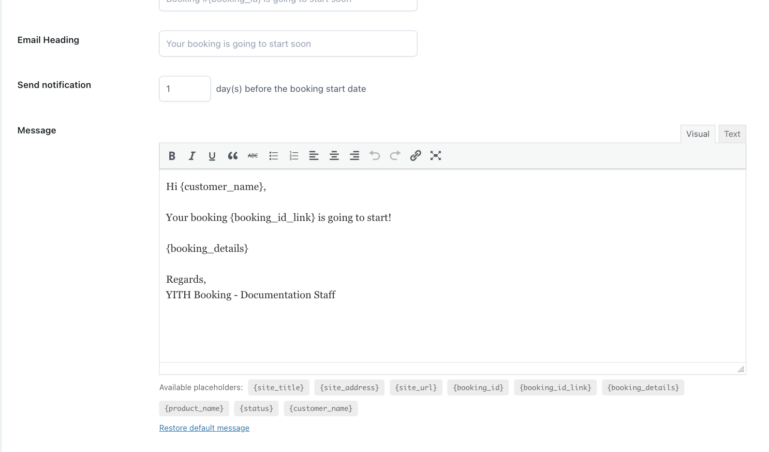Open fullscreen editor mode
Screen dimensions: 769x452
(436, 156)
